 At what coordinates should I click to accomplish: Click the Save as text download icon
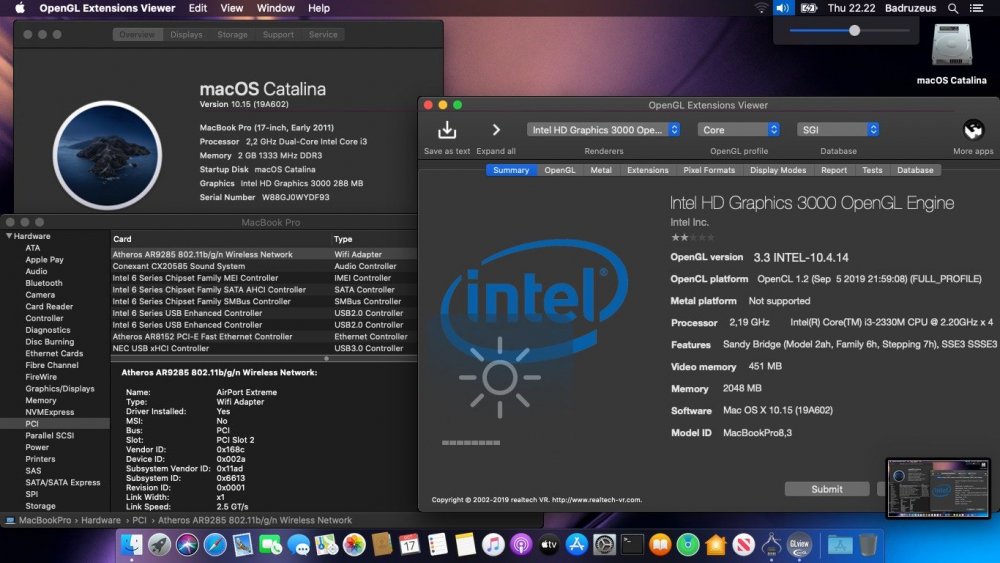[x=447, y=130]
